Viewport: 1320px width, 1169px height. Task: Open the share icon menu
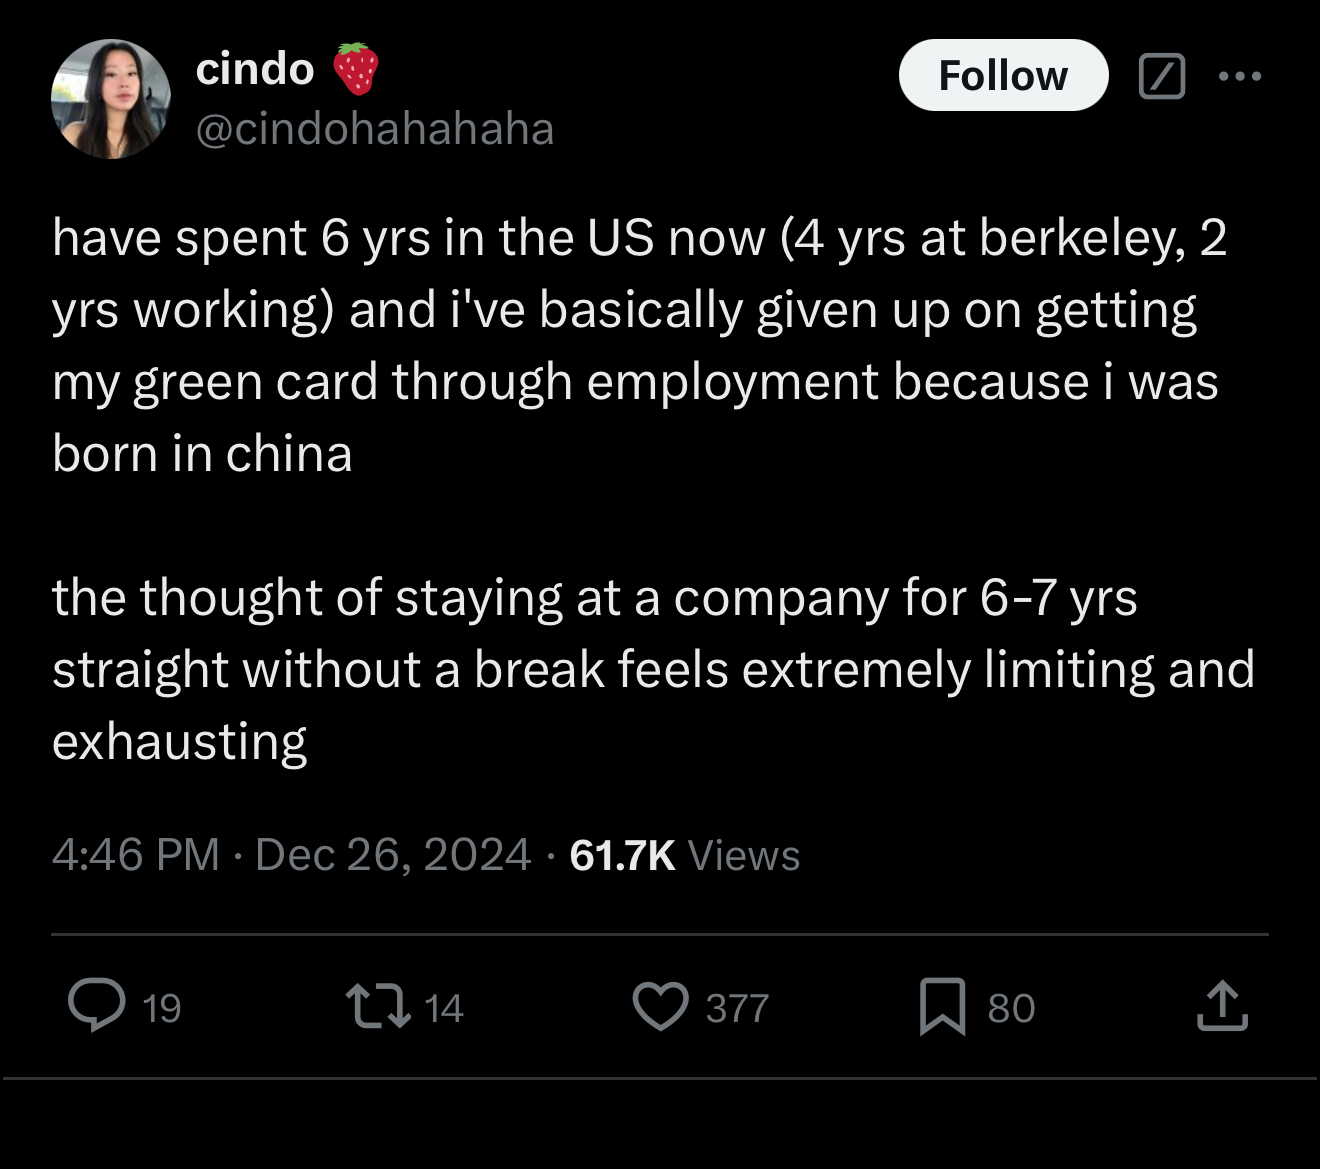pyautogui.click(x=1222, y=1006)
